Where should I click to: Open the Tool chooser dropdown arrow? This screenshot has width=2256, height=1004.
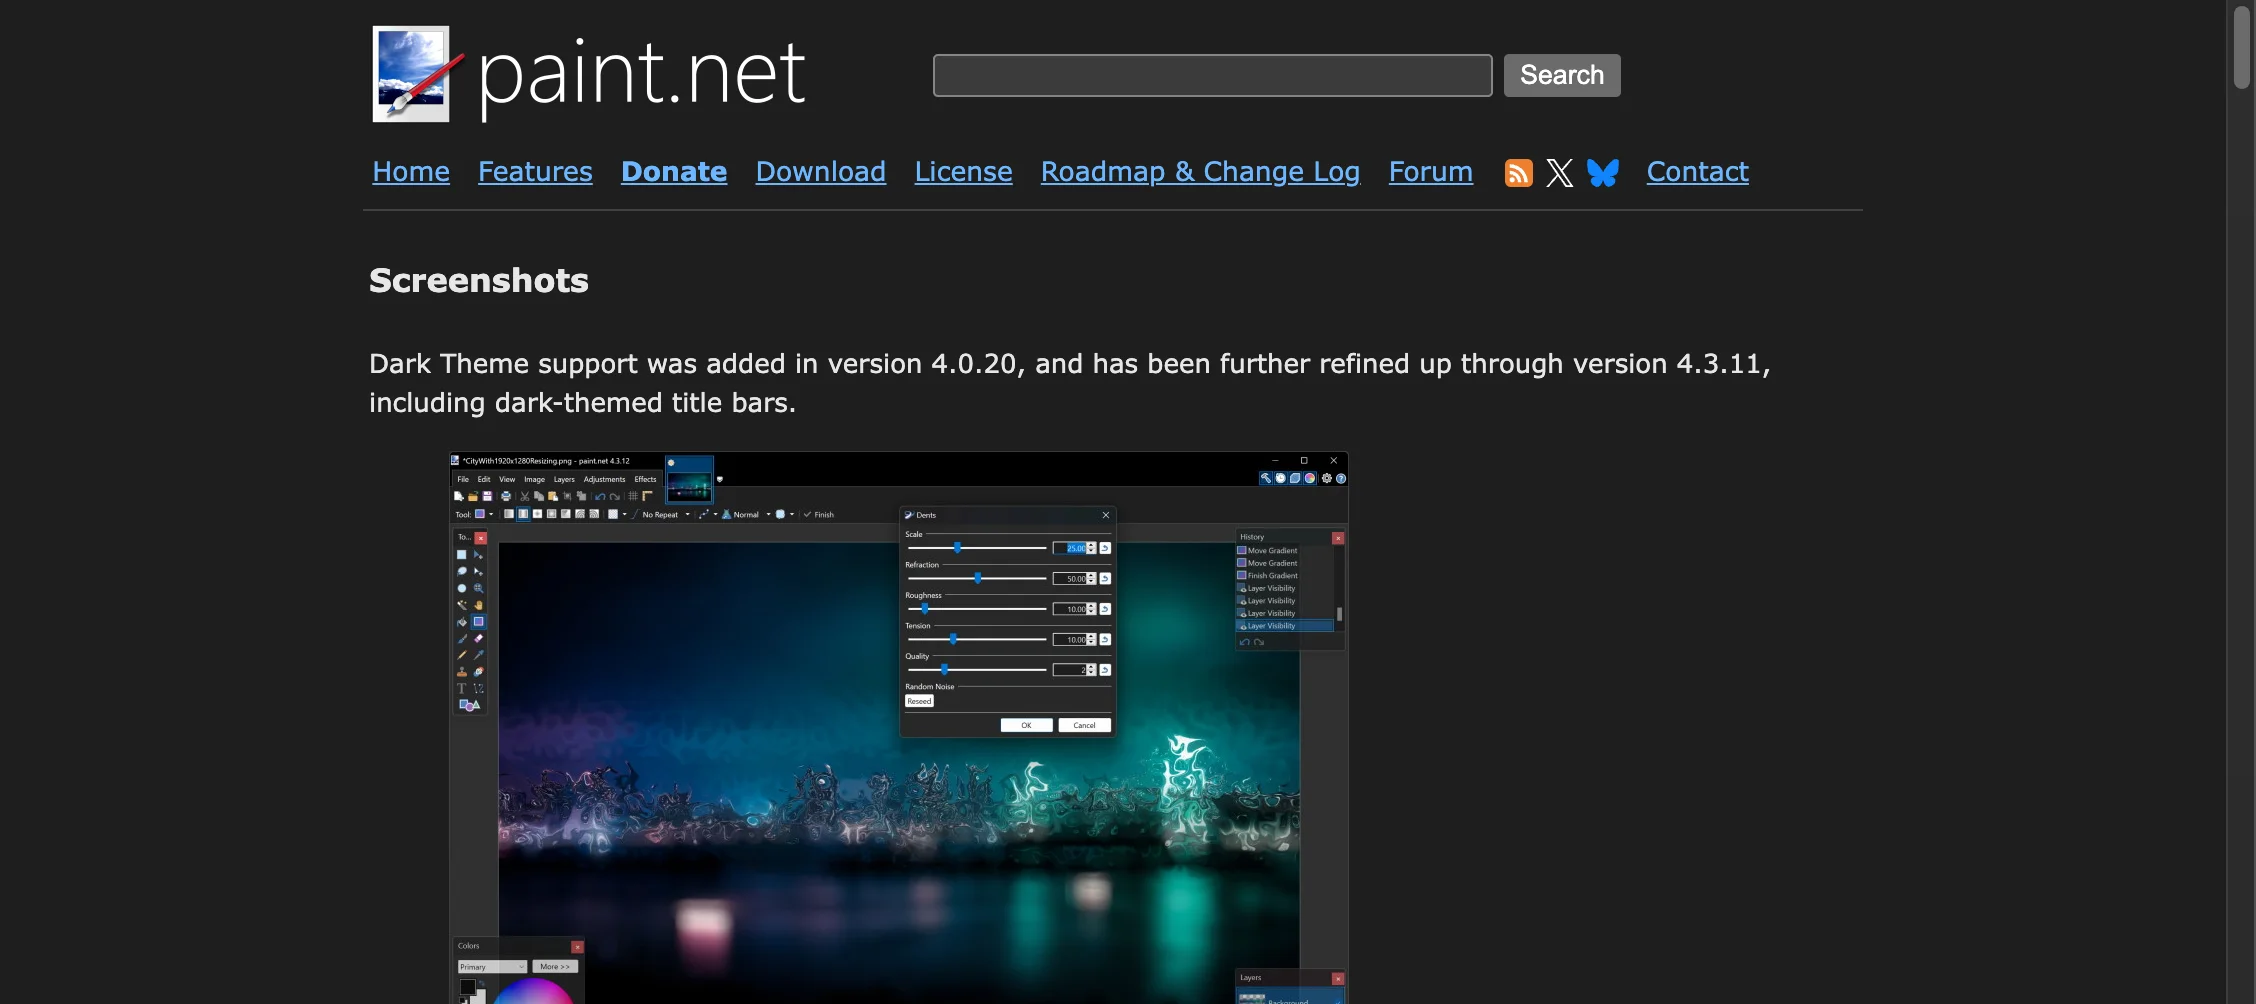coord(491,515)
